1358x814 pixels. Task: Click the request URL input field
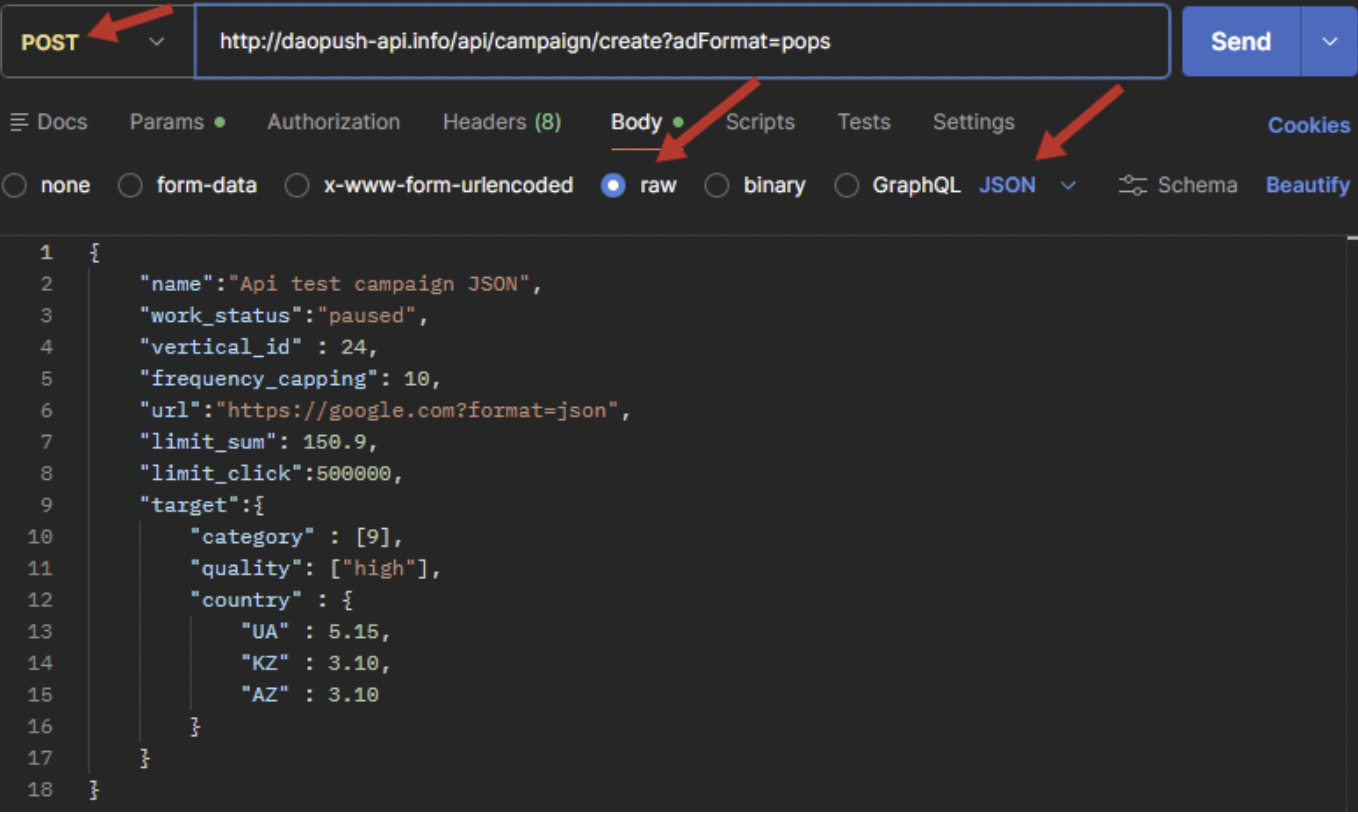[x=680, y=42]
